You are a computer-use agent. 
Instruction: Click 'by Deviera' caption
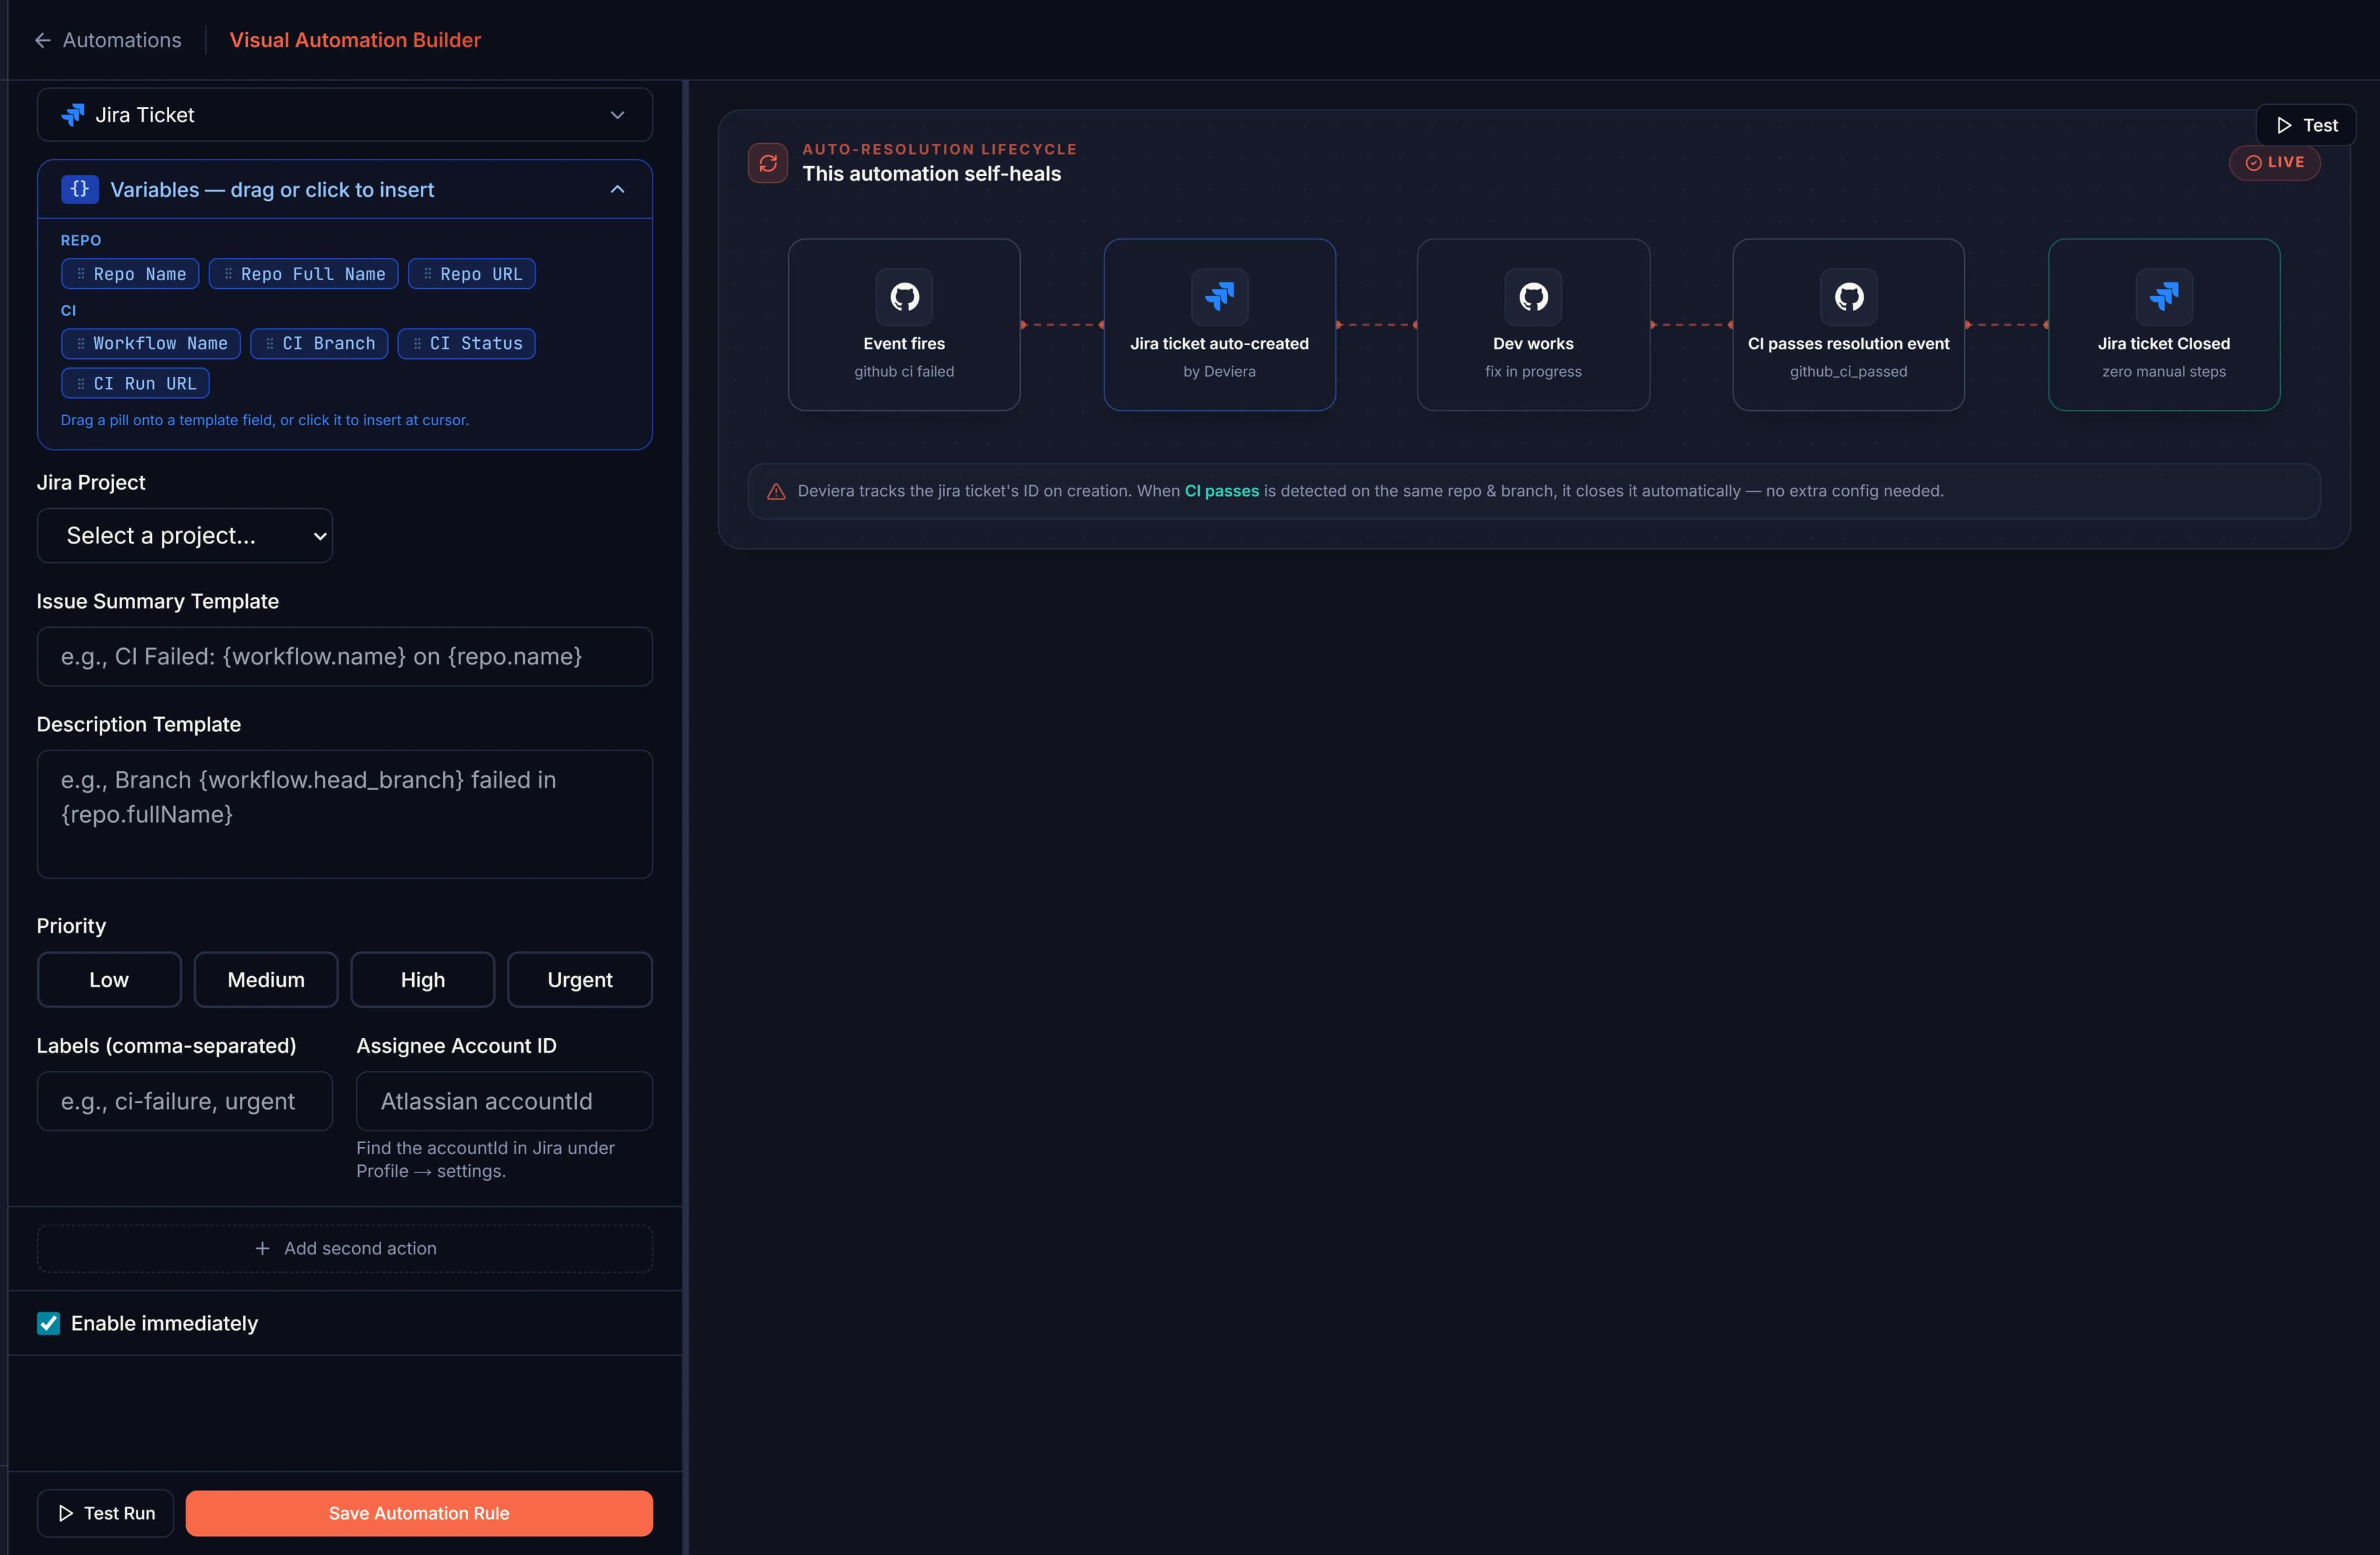pos(1219,371)
